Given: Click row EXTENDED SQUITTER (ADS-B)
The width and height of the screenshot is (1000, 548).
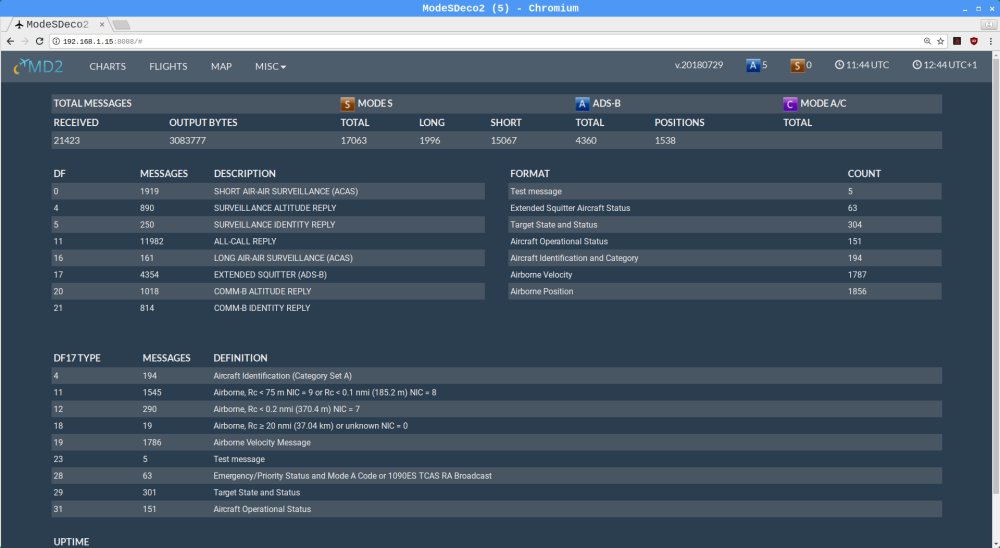Looking at the screenshot, I should click(x=268, y=274).
